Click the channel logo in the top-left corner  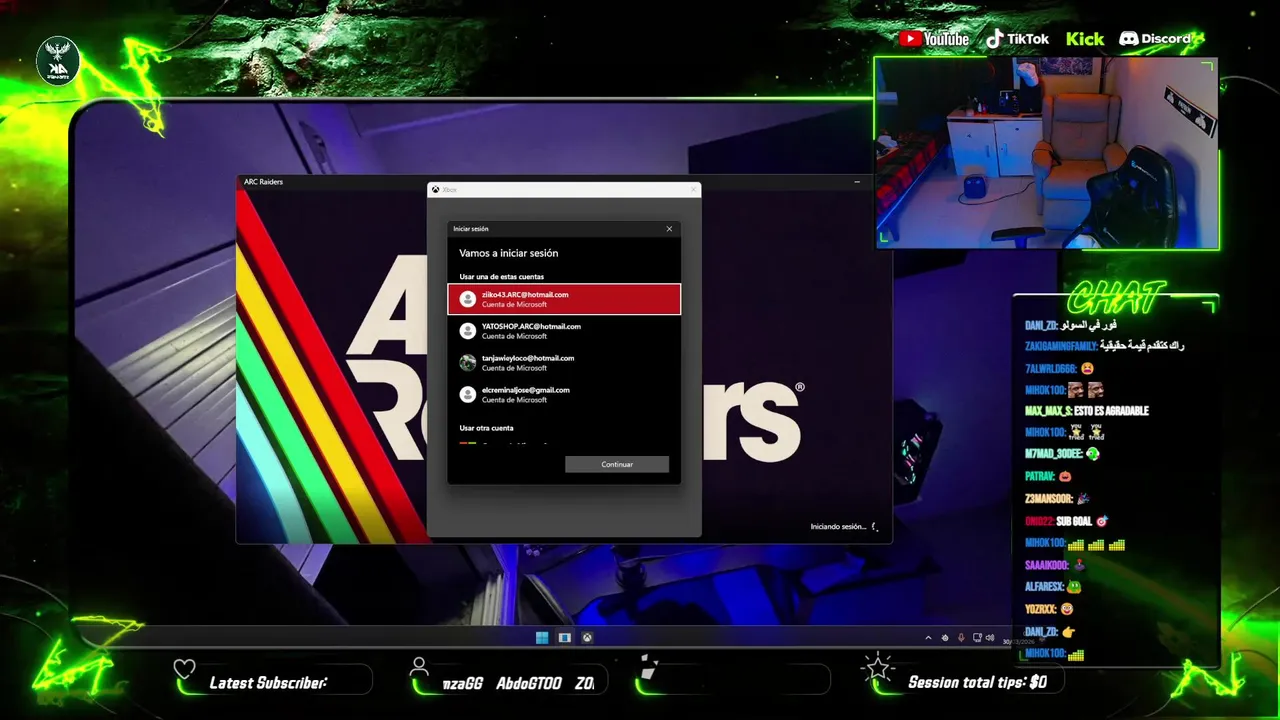[58, 61]
